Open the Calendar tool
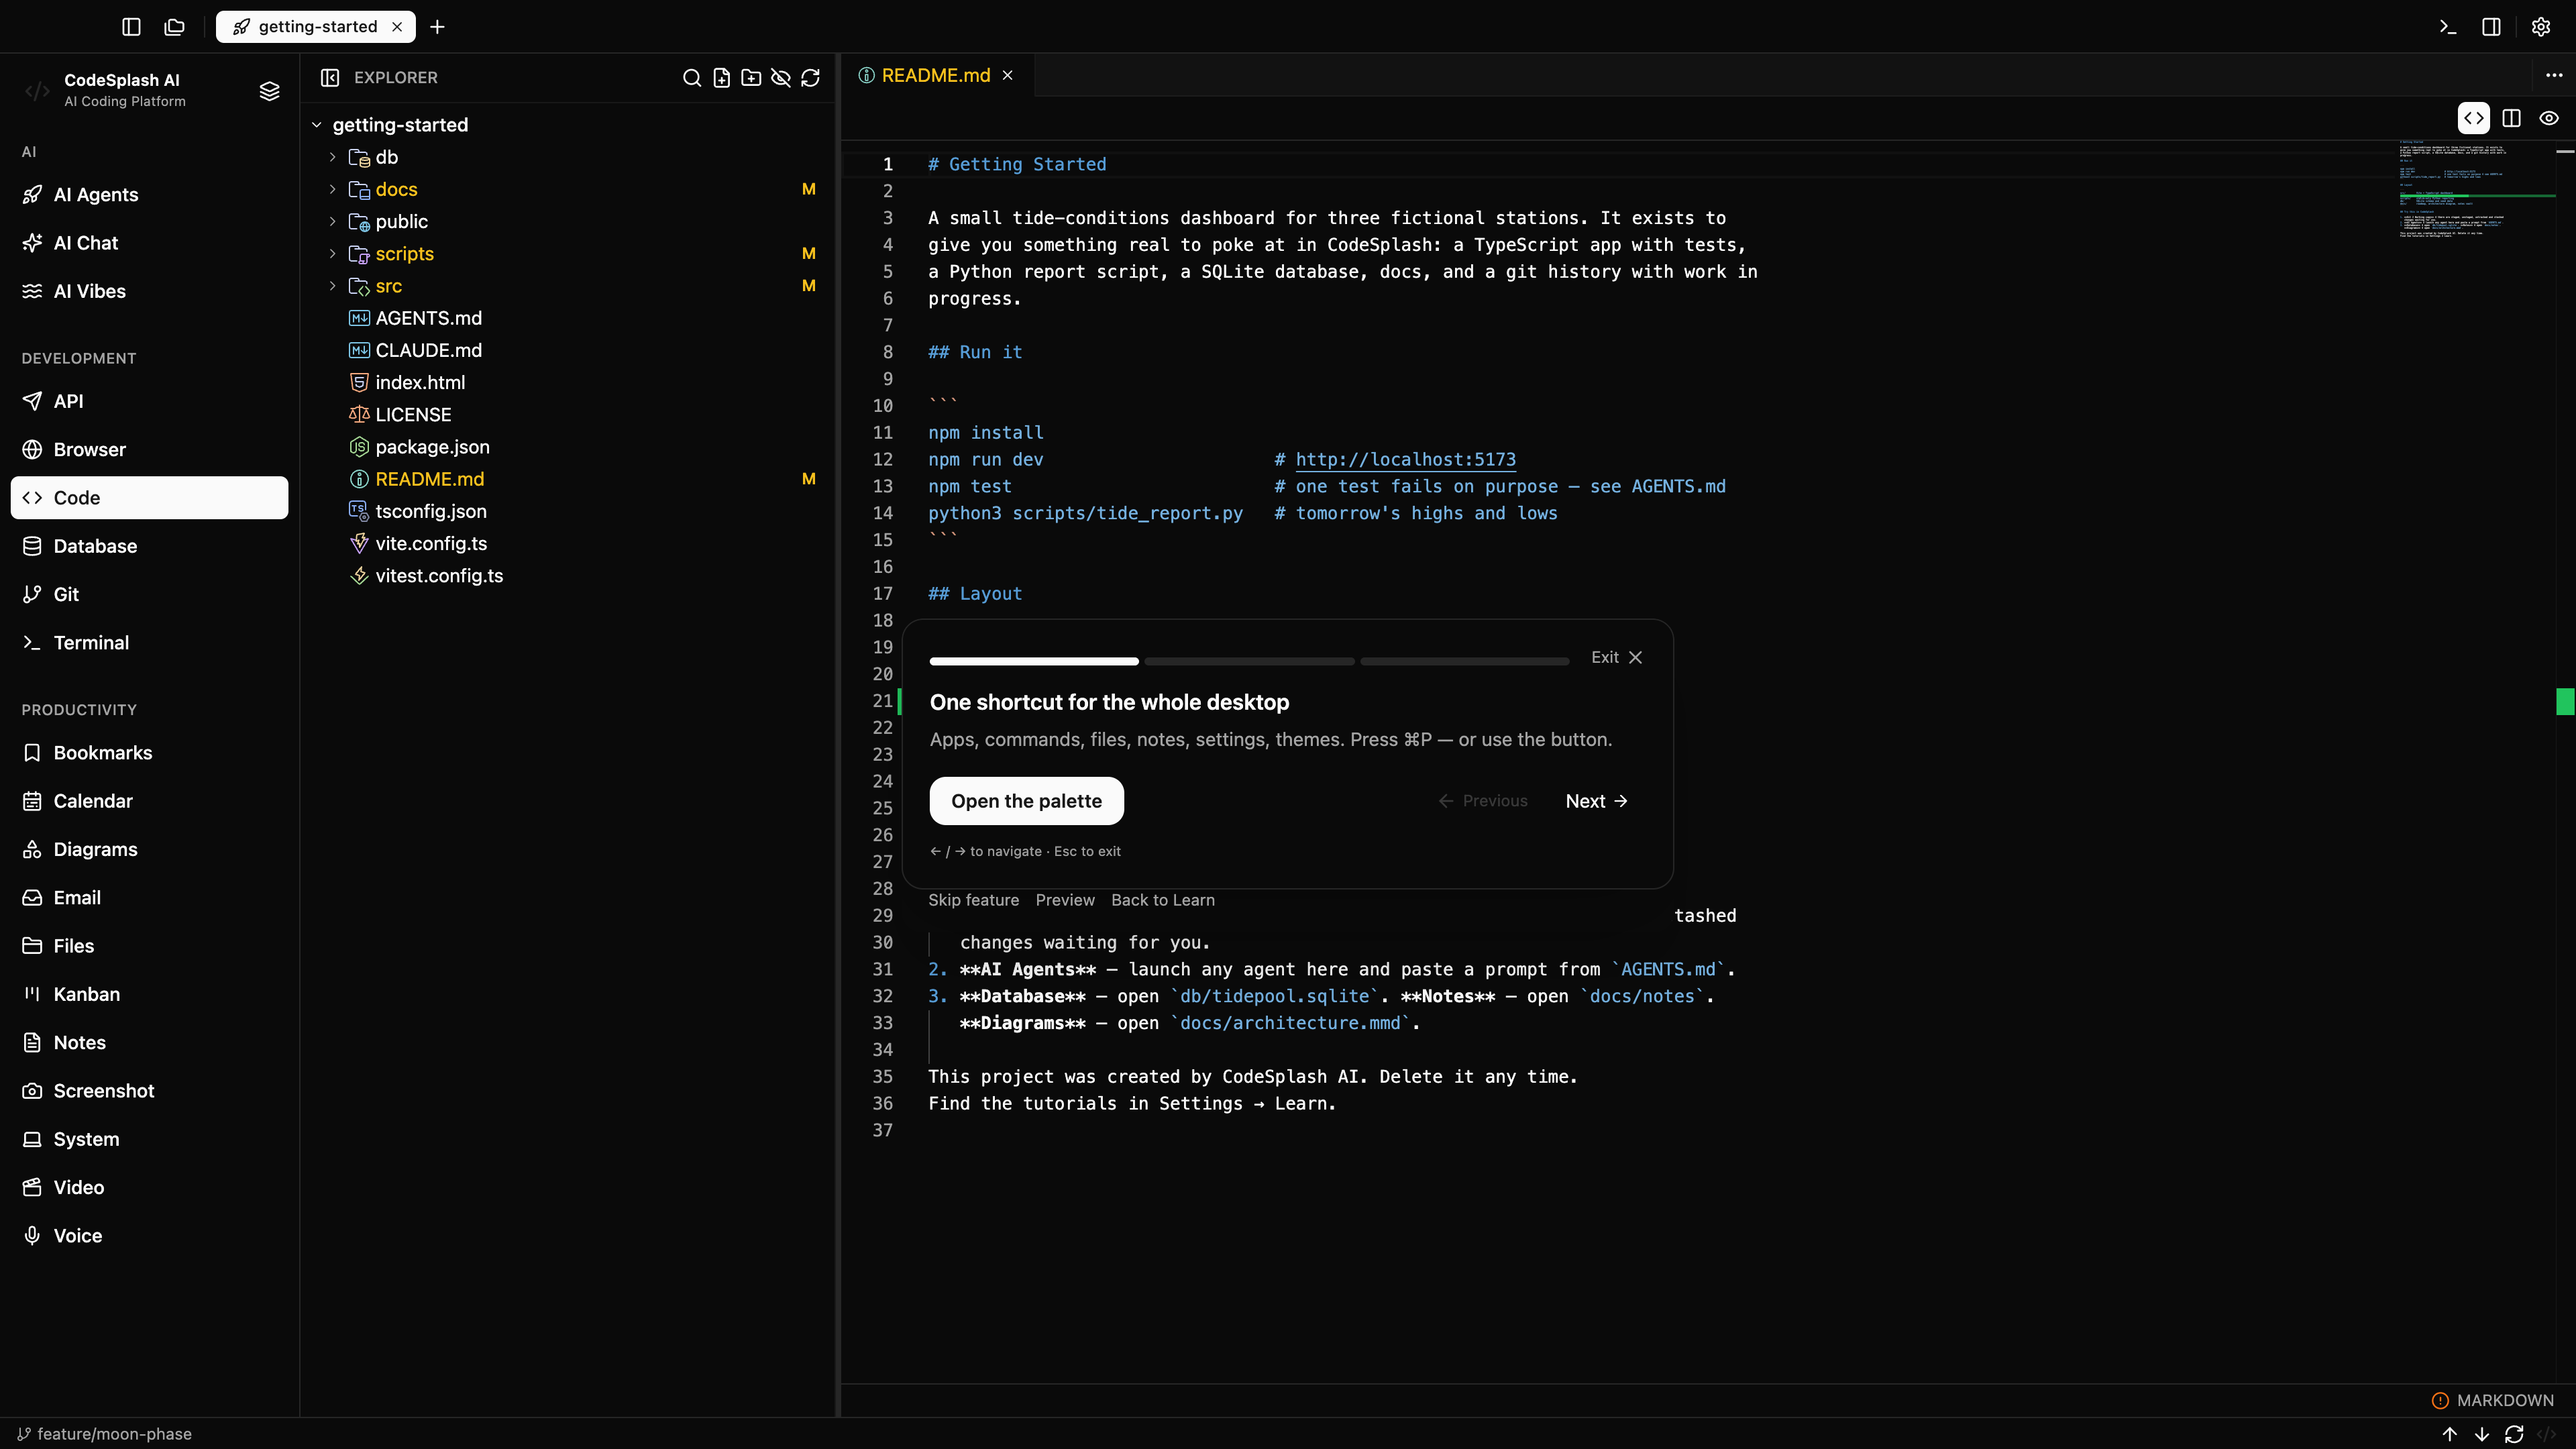2576x1449 pixels. (x=149, y=801)
